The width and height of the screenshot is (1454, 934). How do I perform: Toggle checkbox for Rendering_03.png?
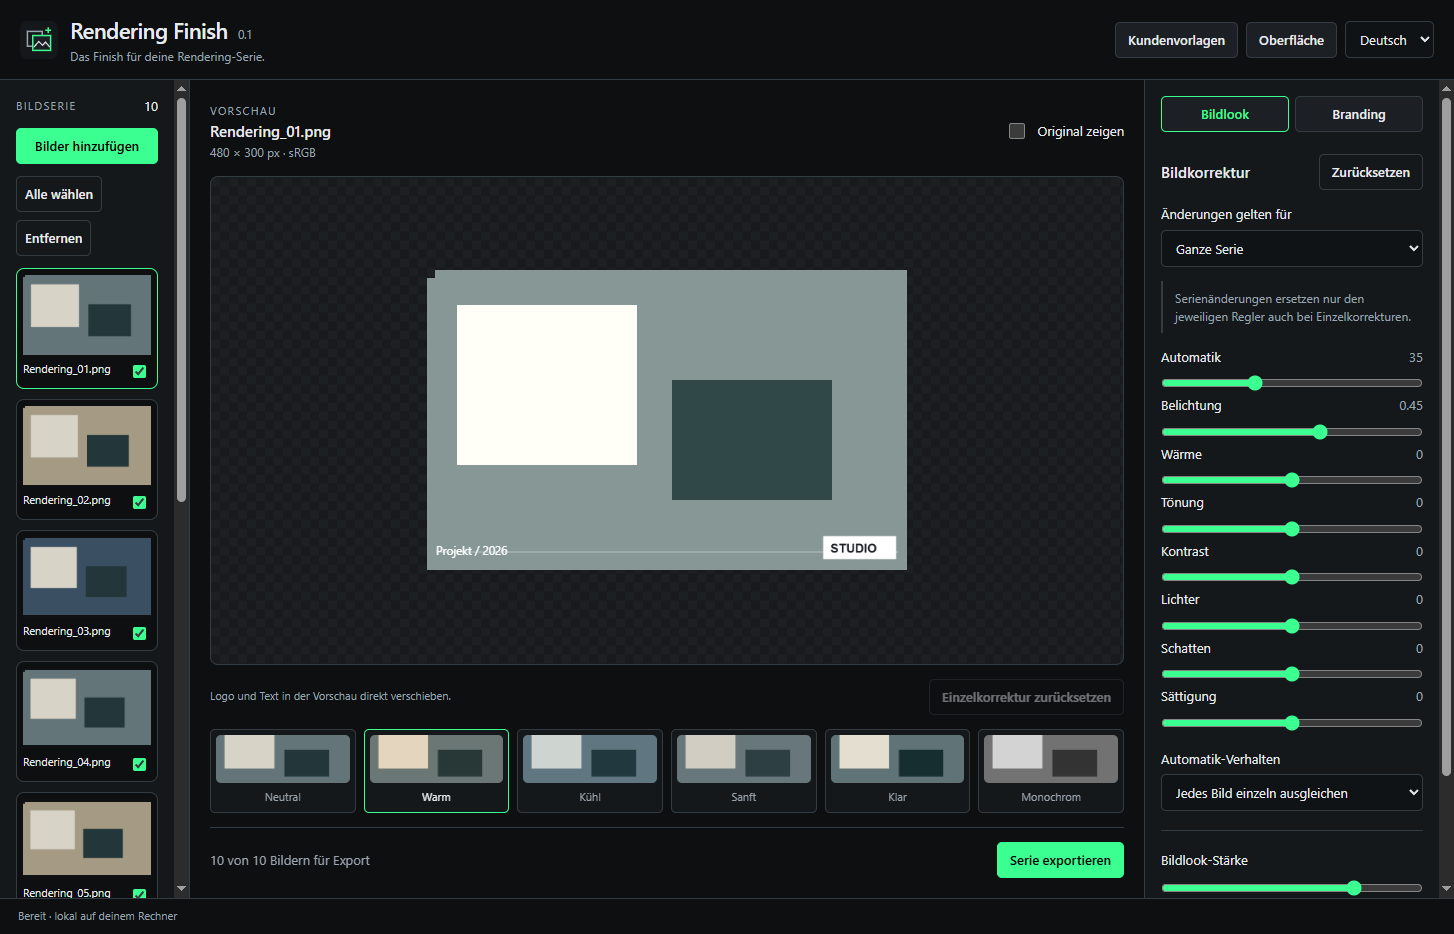tap(140, 633)
